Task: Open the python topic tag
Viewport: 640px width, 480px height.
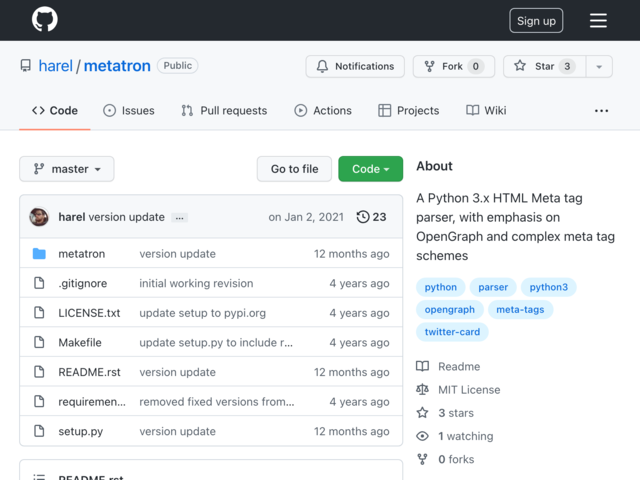Action: [440, 287]
